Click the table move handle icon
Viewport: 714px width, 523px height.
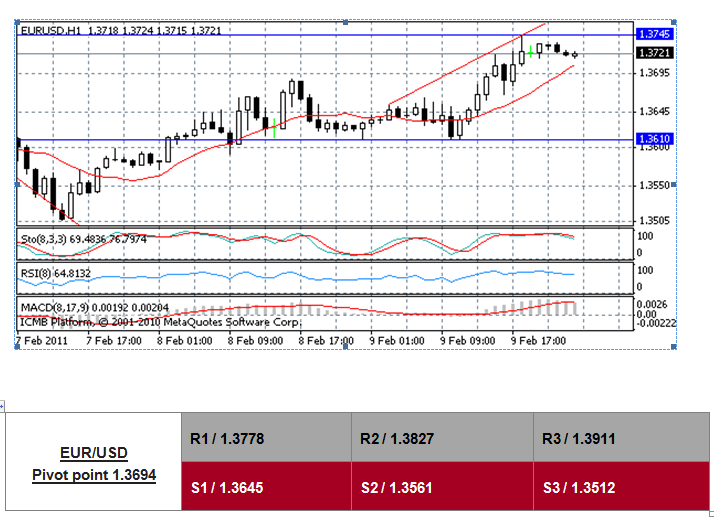coord(2,405)
